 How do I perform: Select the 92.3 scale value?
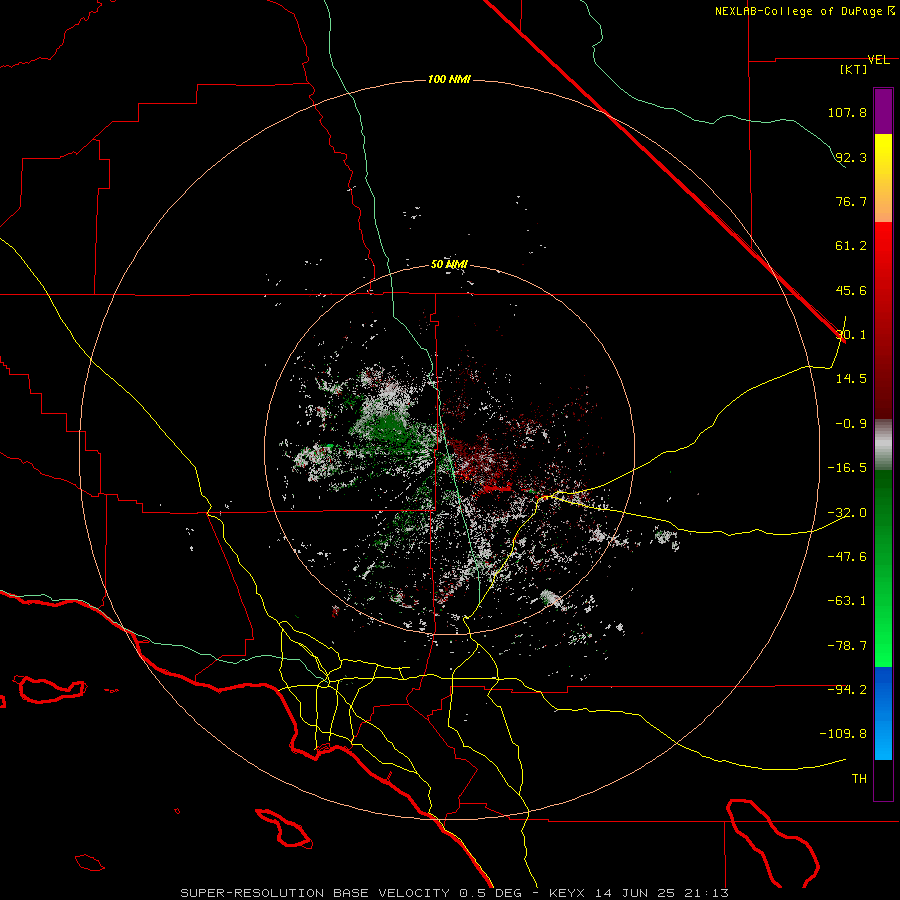coord(851,157)
